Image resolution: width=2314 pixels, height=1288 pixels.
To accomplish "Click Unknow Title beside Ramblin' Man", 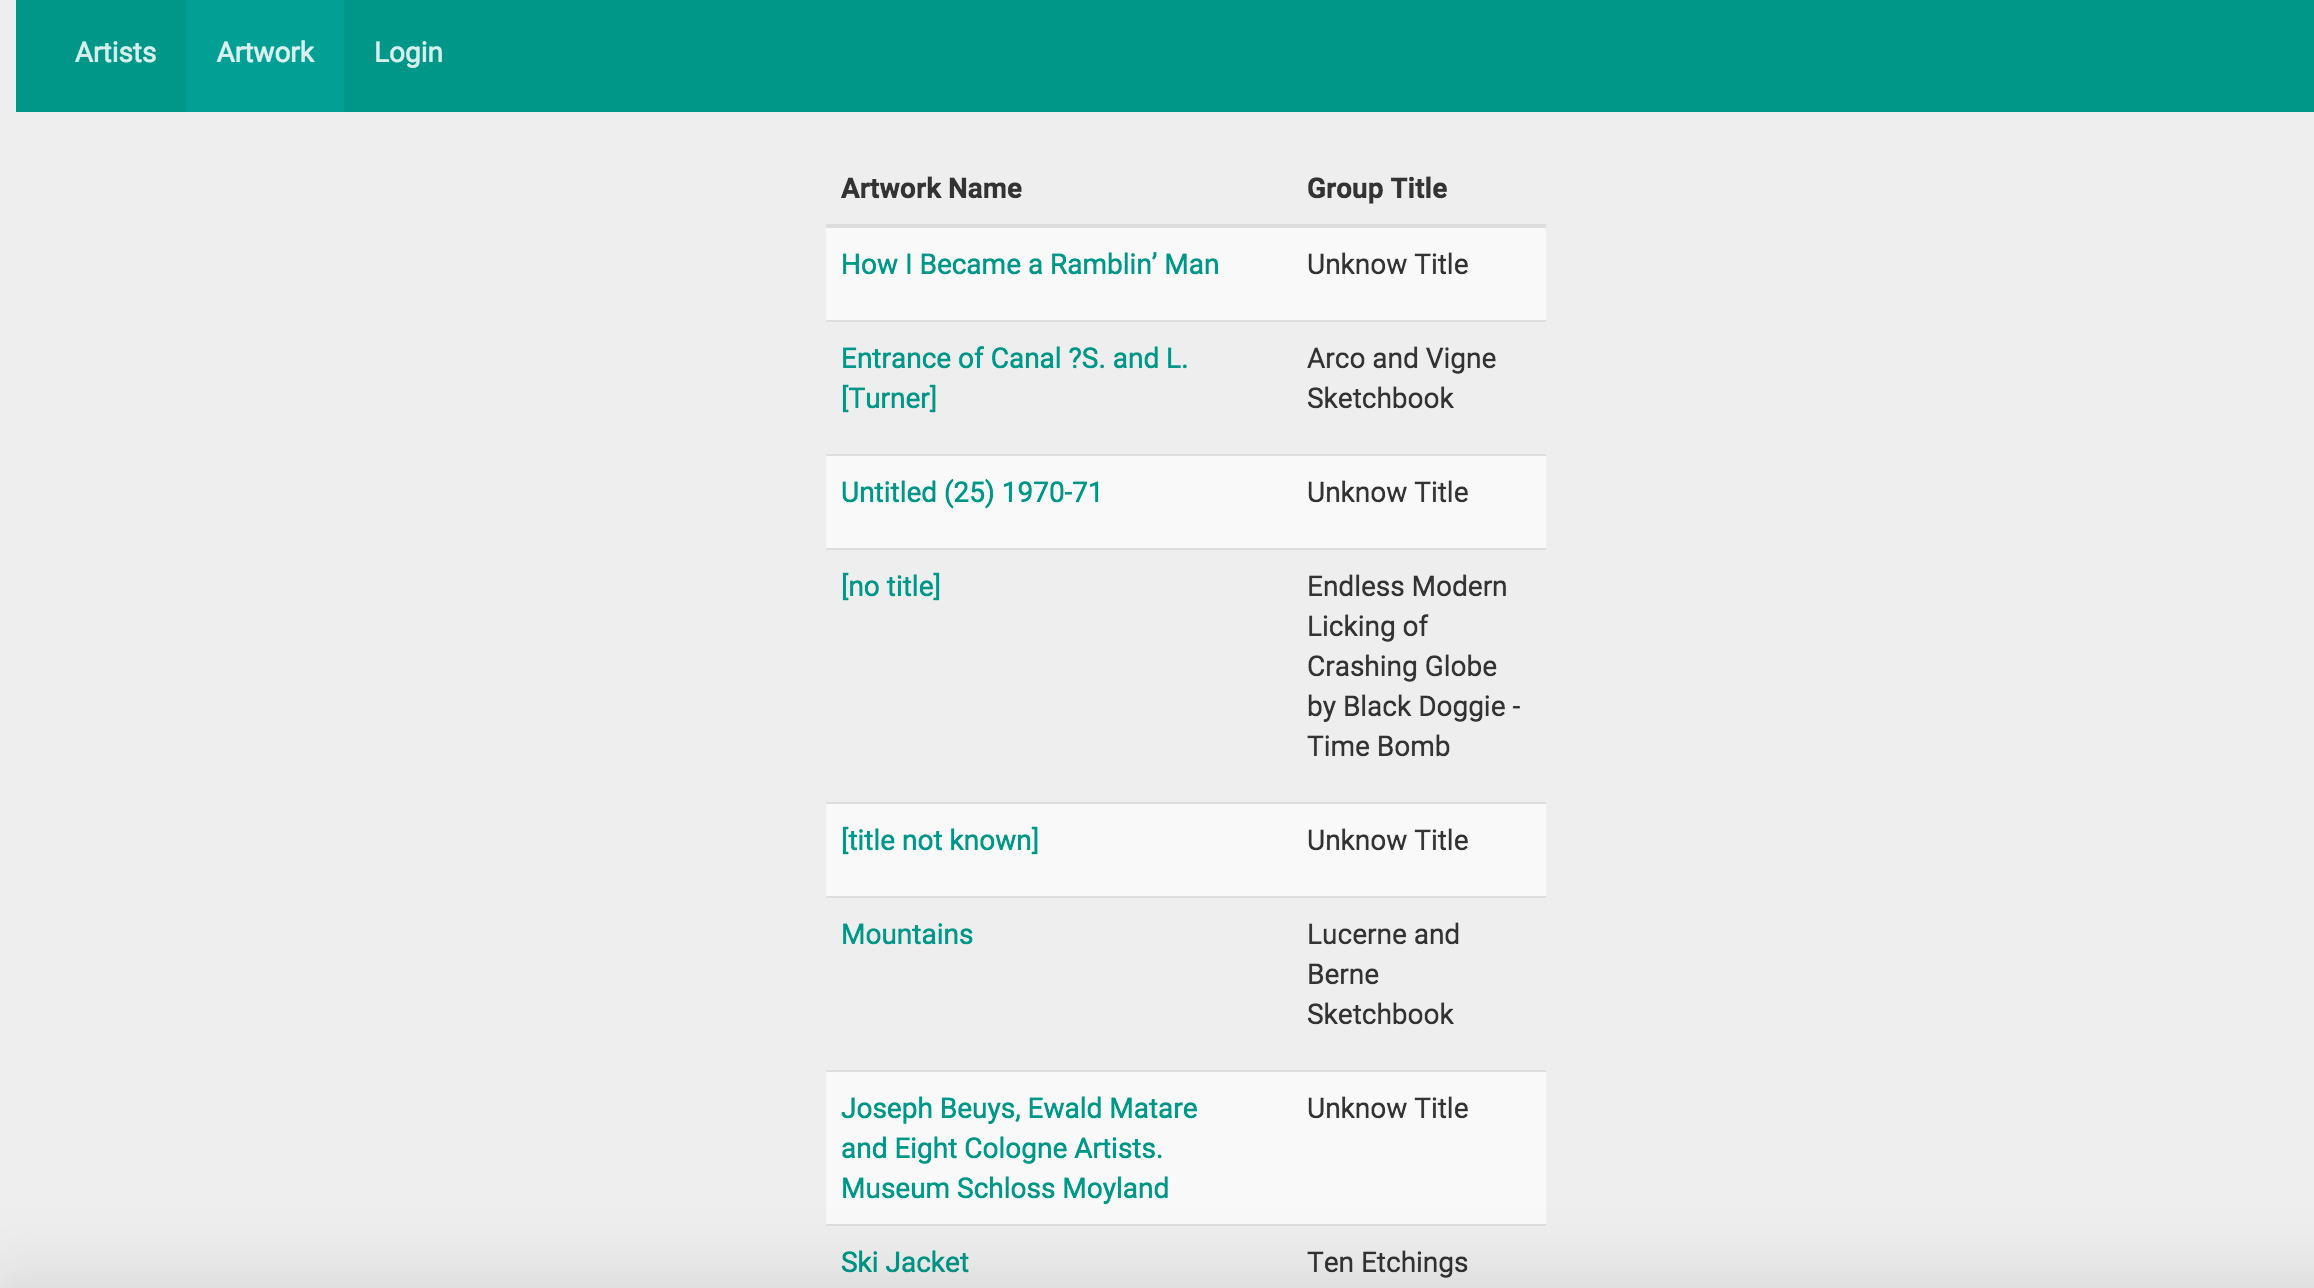I will pyautogui.click(x=1386, y=265).
